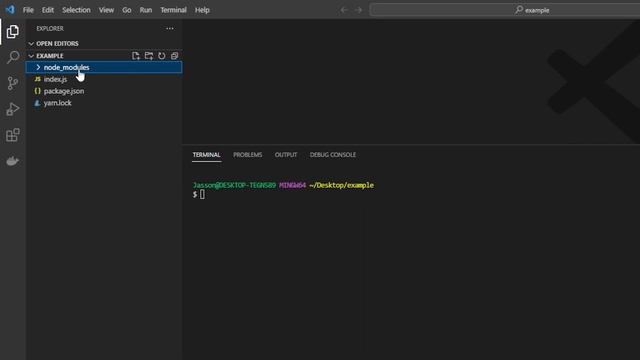The image size is (640, 360).
Task: Open the Search view in activity bar
Action: pyautogui.click(x=13, y=57)
